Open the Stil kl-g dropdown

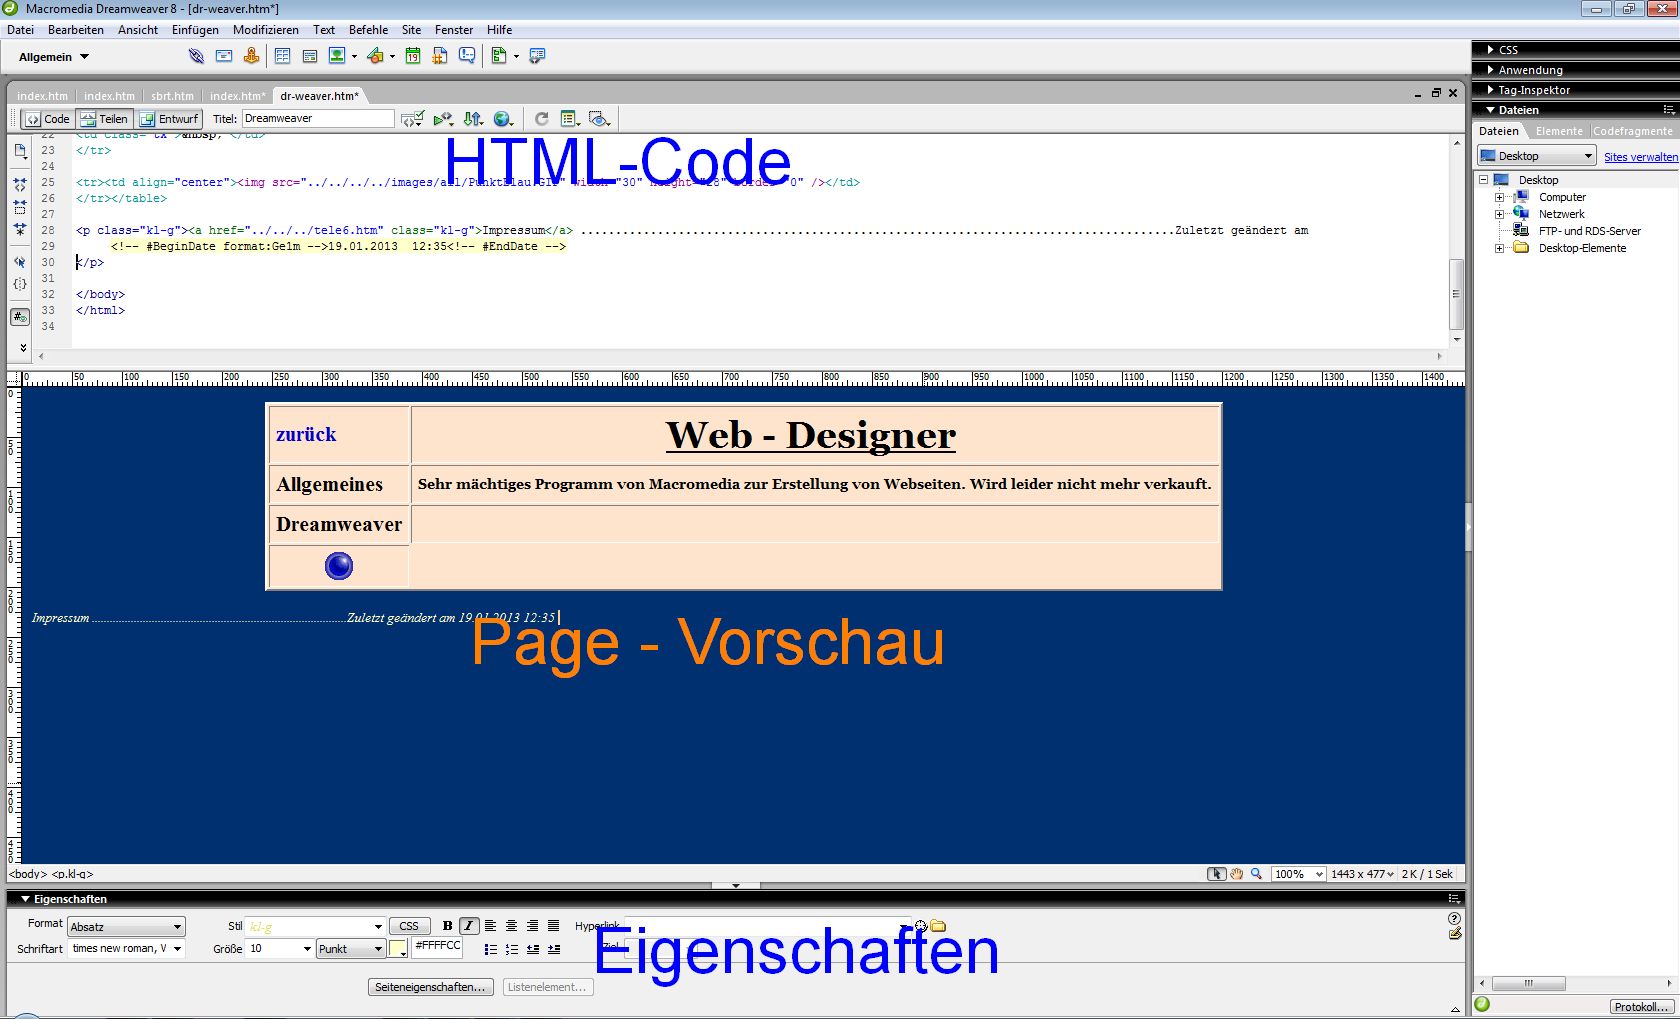(x=315, y=927)
